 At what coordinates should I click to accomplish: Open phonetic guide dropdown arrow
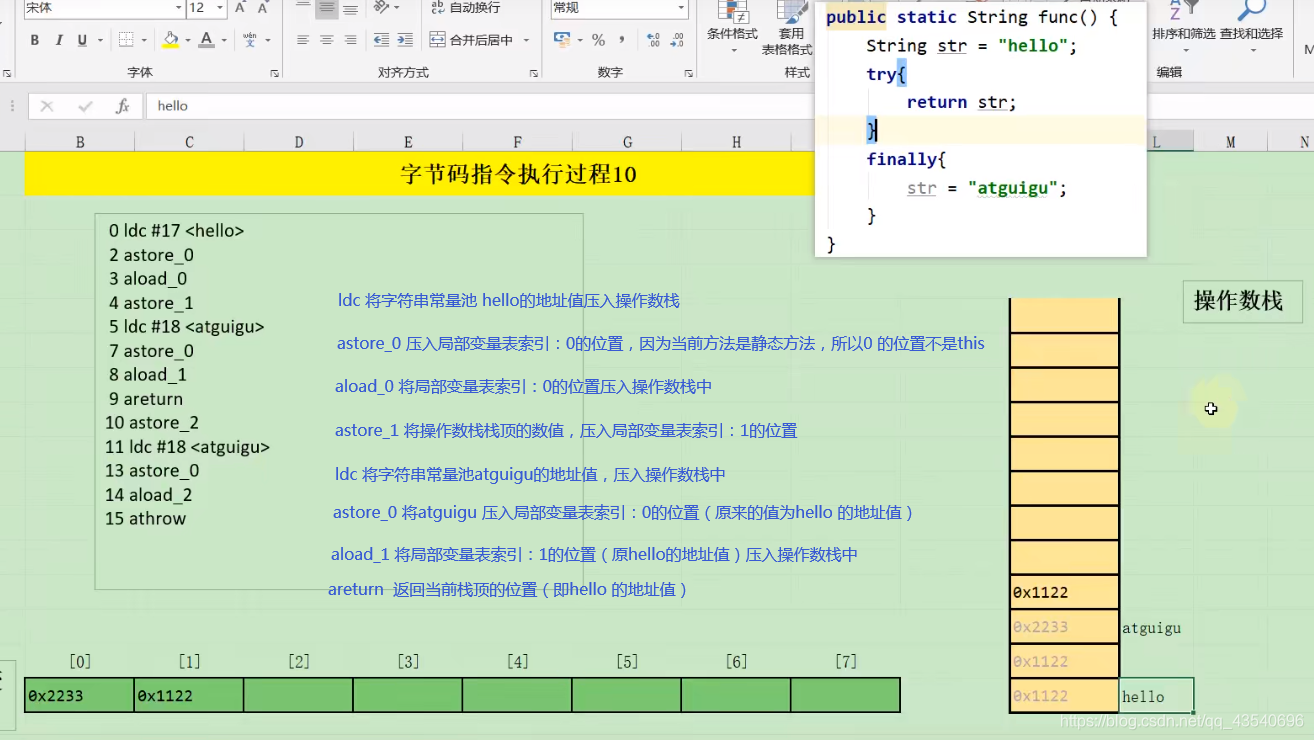tap(268, 40)
